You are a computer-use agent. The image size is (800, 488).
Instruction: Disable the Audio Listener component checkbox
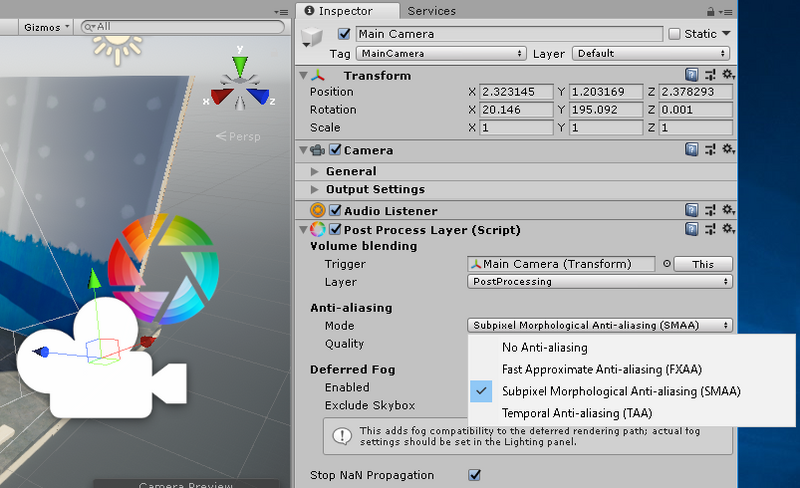tap(335, 210)
